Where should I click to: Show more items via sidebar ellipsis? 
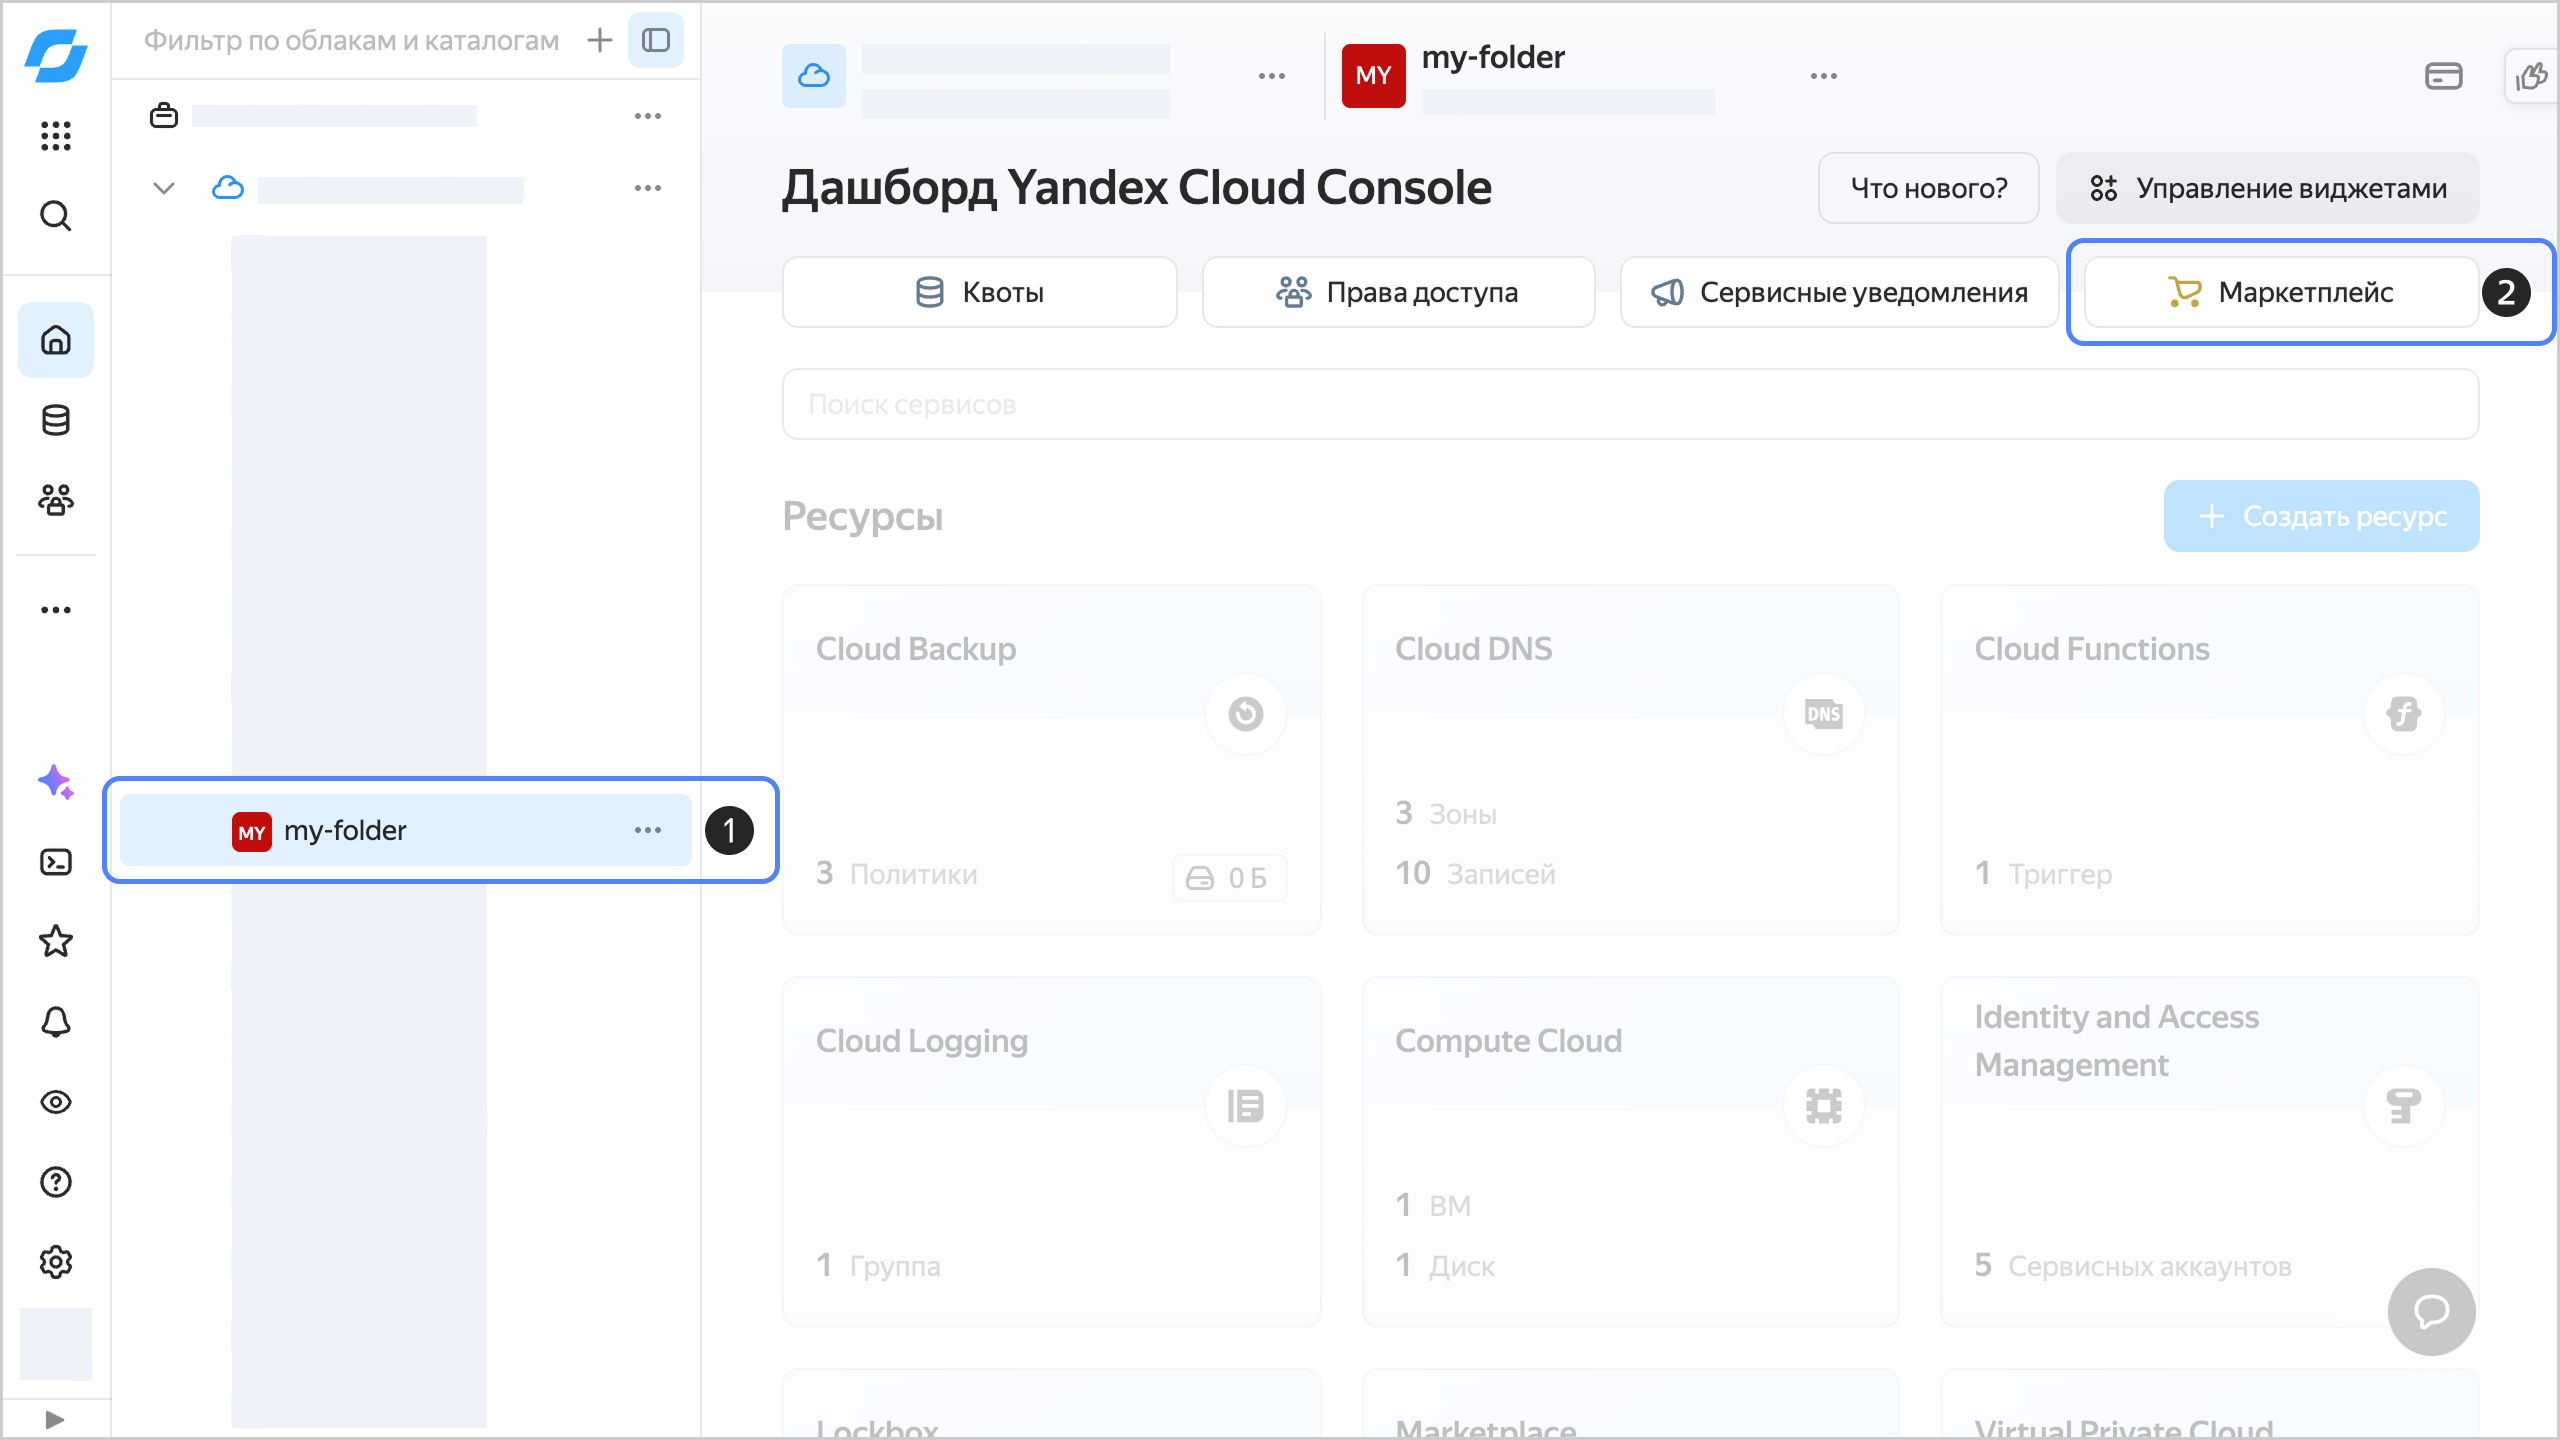tap(56, 610)
